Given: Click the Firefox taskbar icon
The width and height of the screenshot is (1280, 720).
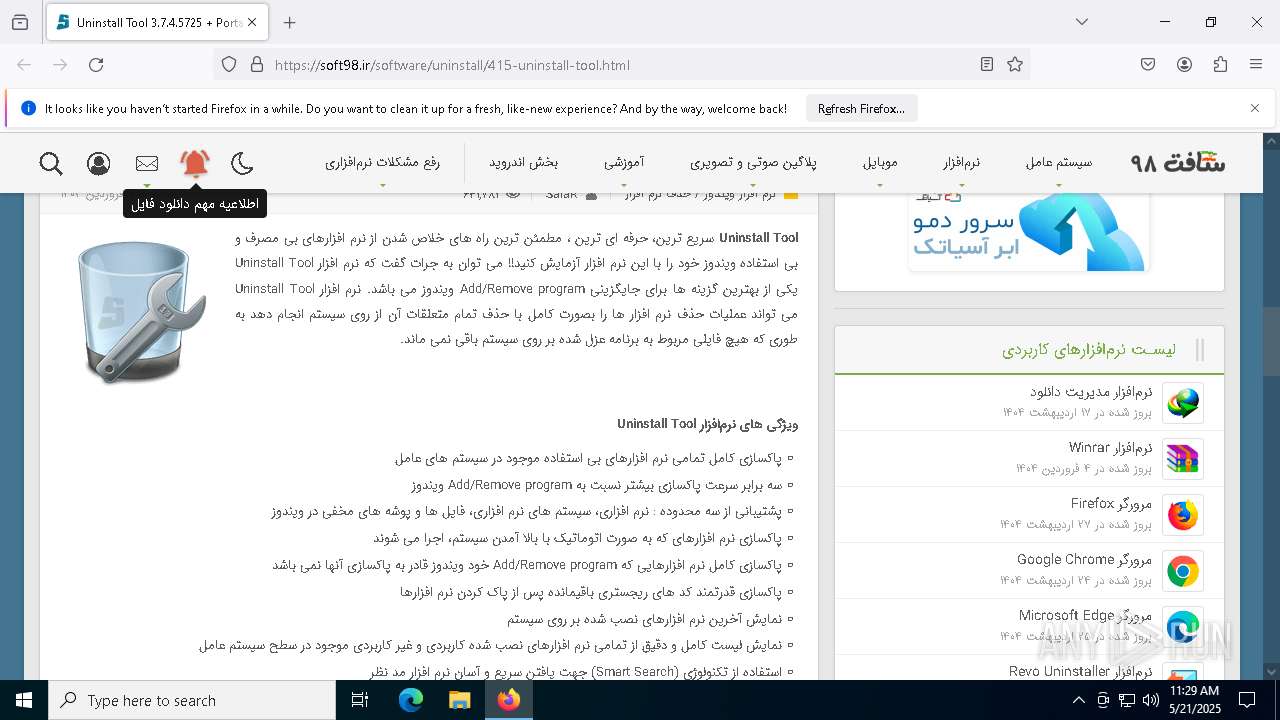Looking at the screenshot, I should [x=508, y=700].
